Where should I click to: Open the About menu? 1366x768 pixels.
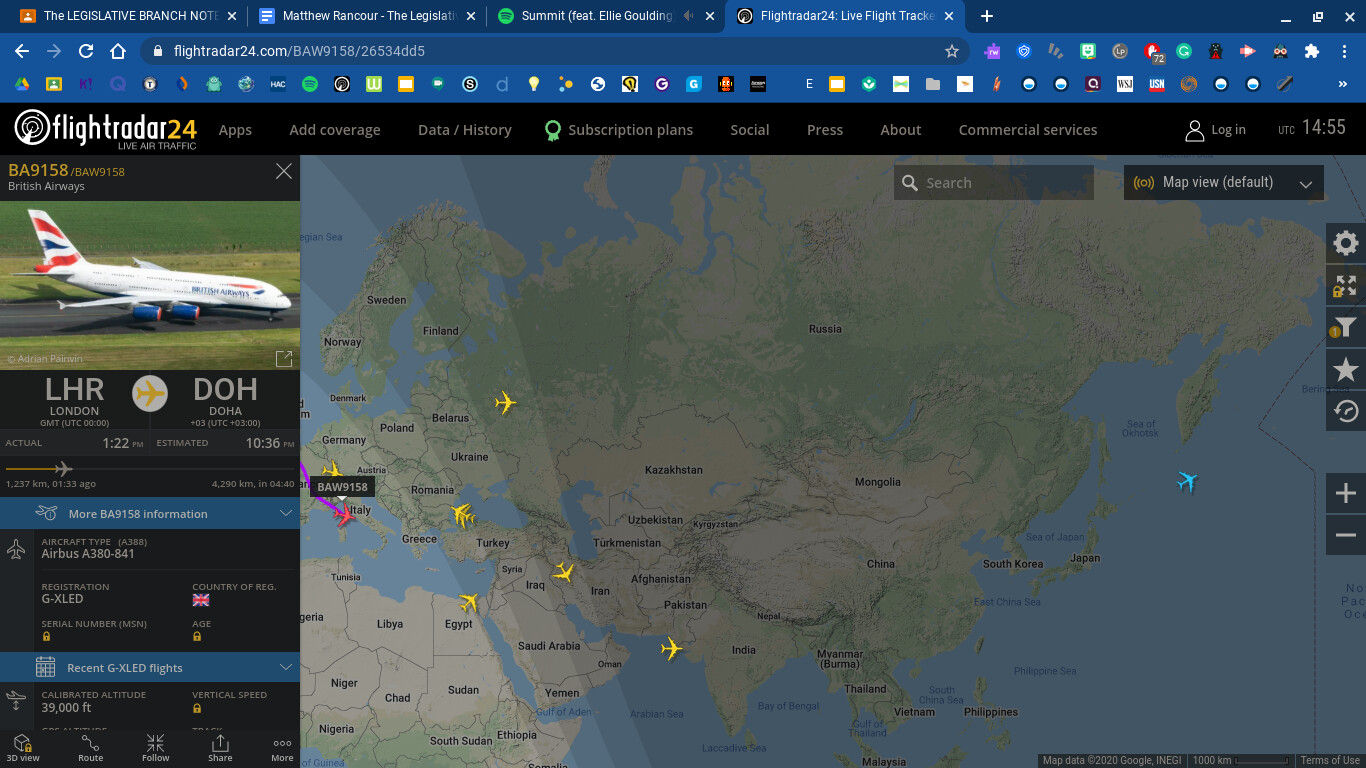[x=901, y=130]
